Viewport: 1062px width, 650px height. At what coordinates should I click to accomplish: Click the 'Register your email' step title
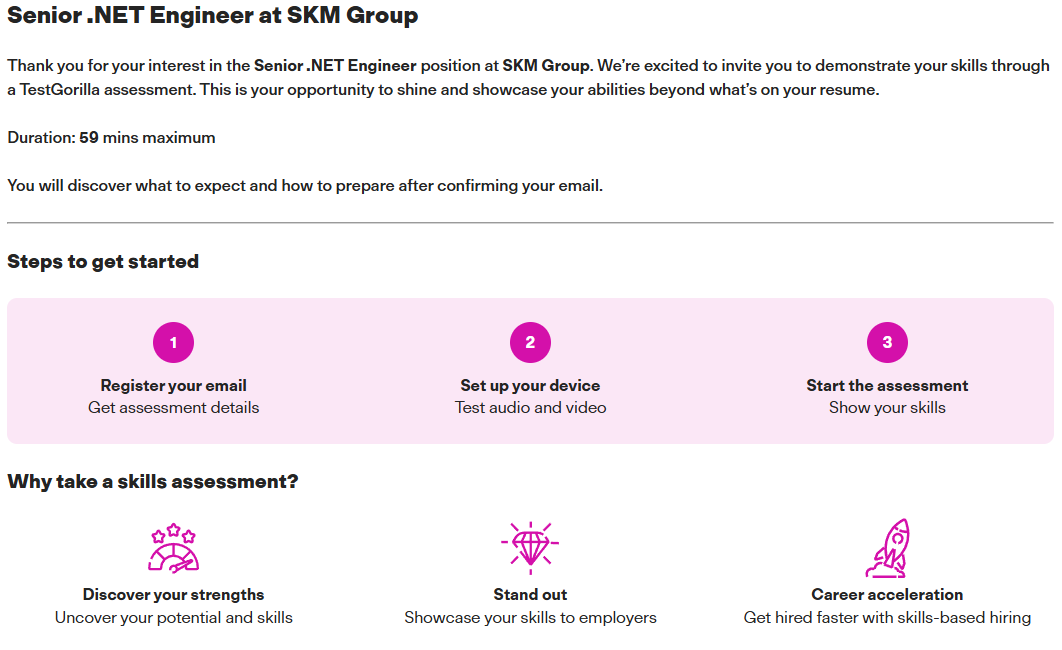pyautogui.click(x=173, y=385)
